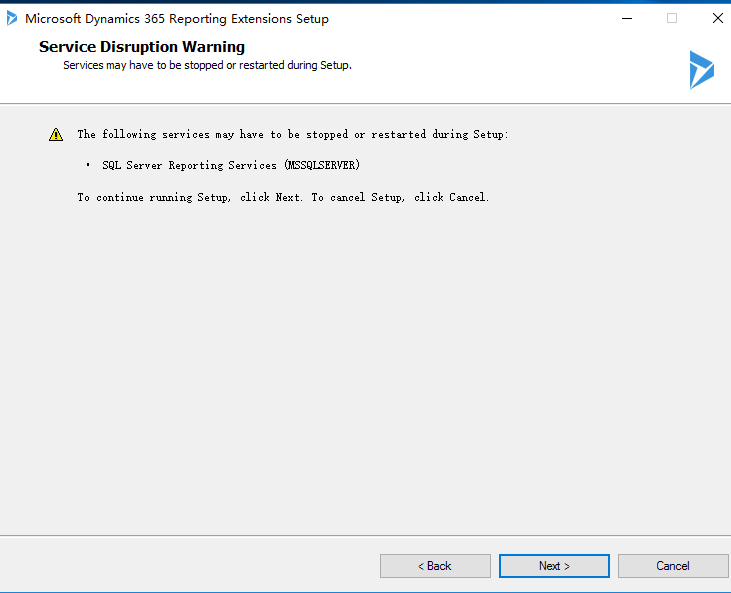The height and width of the screenshot is (593, 731).
Task: Click the 'Services may have to be stopped' subtitle
Action: tap(207, 65)
